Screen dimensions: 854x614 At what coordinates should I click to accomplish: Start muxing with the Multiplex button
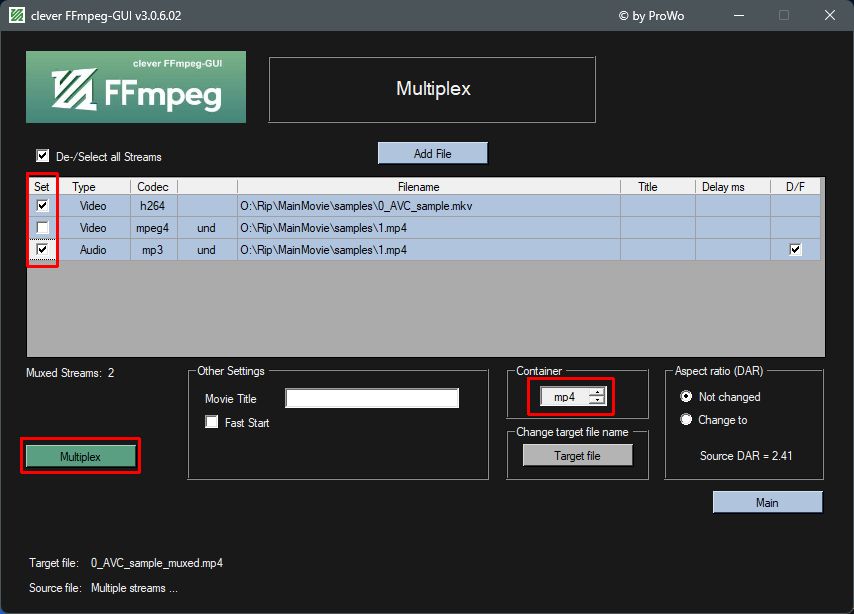pyautogui.click(x=81, y=457)
